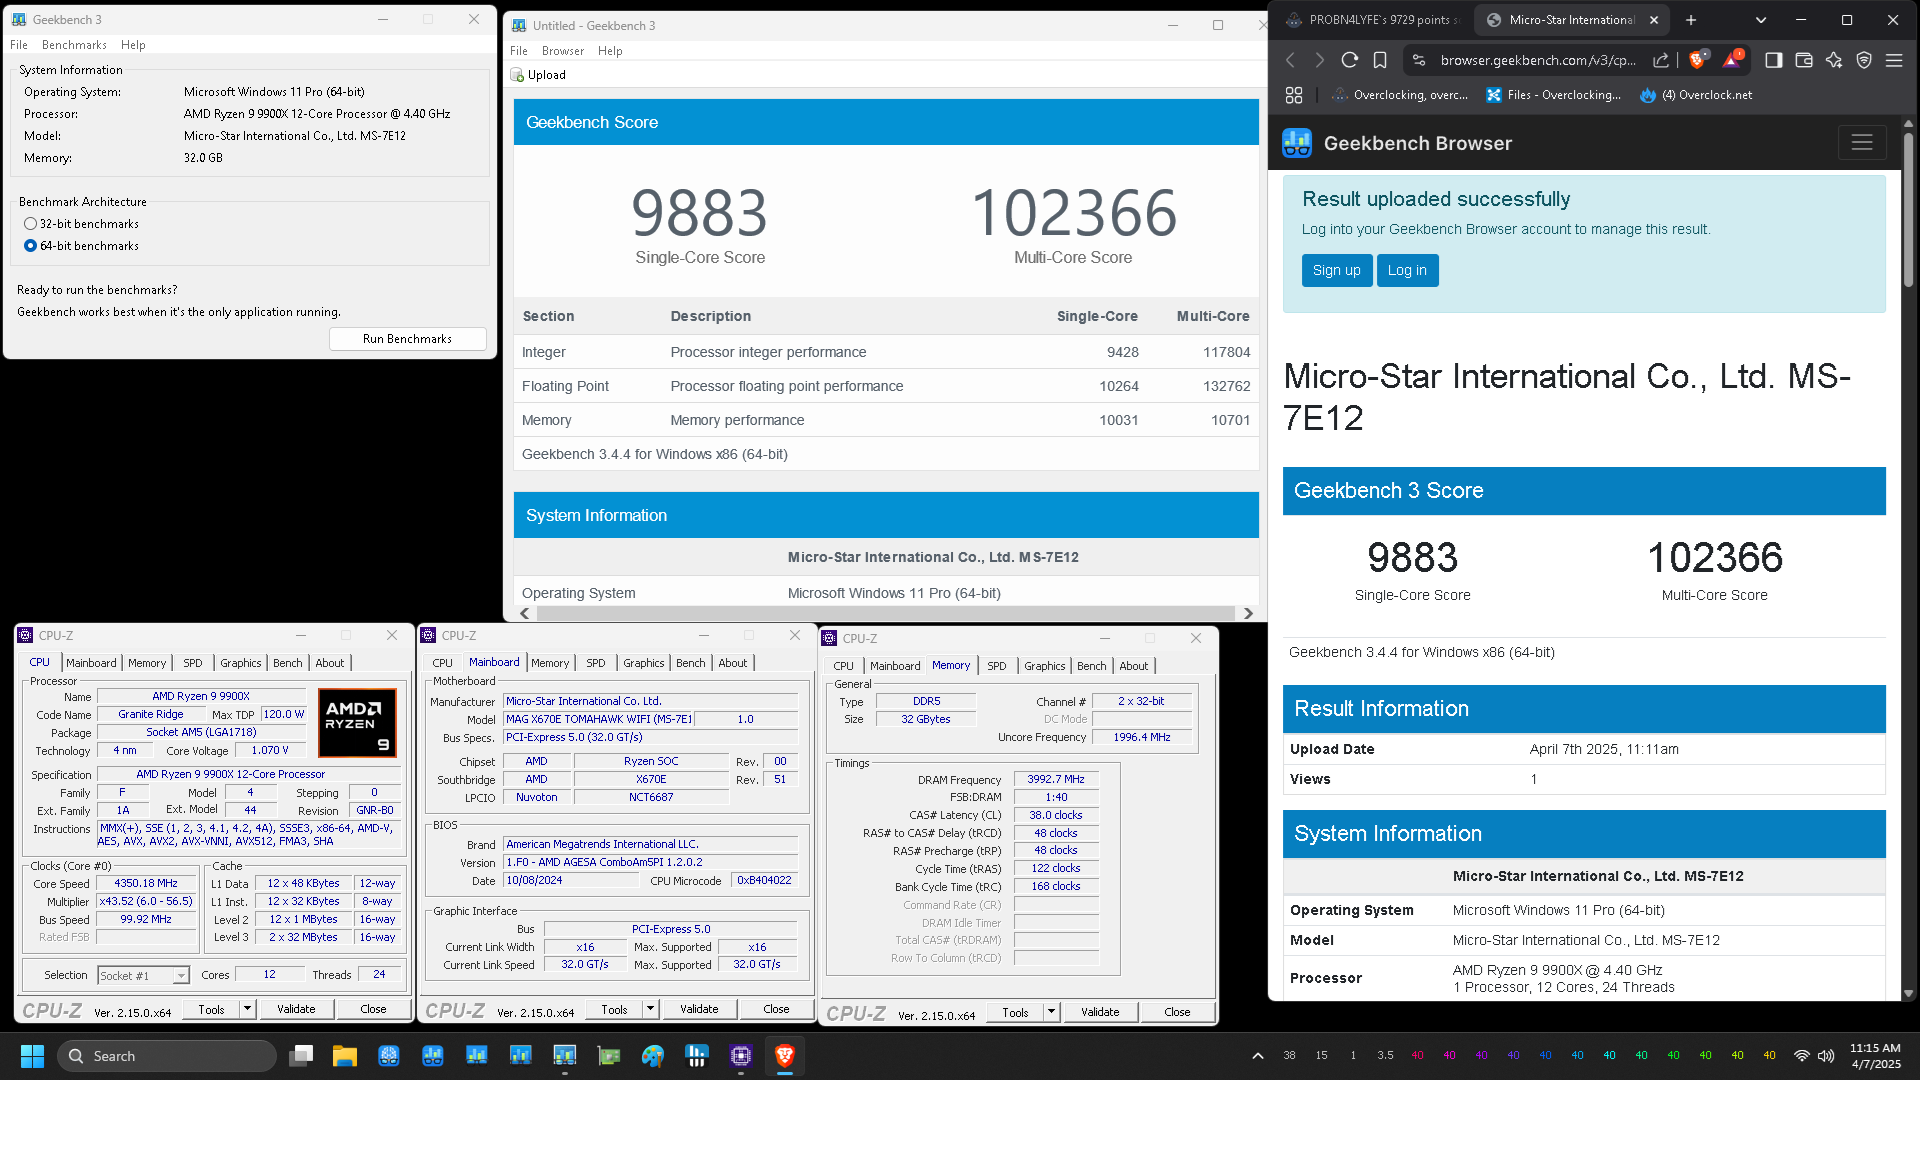The image size is (1920, 1164).
Task: Click the Core Speed value 4350.18 MHz
Action: (146, 883)
